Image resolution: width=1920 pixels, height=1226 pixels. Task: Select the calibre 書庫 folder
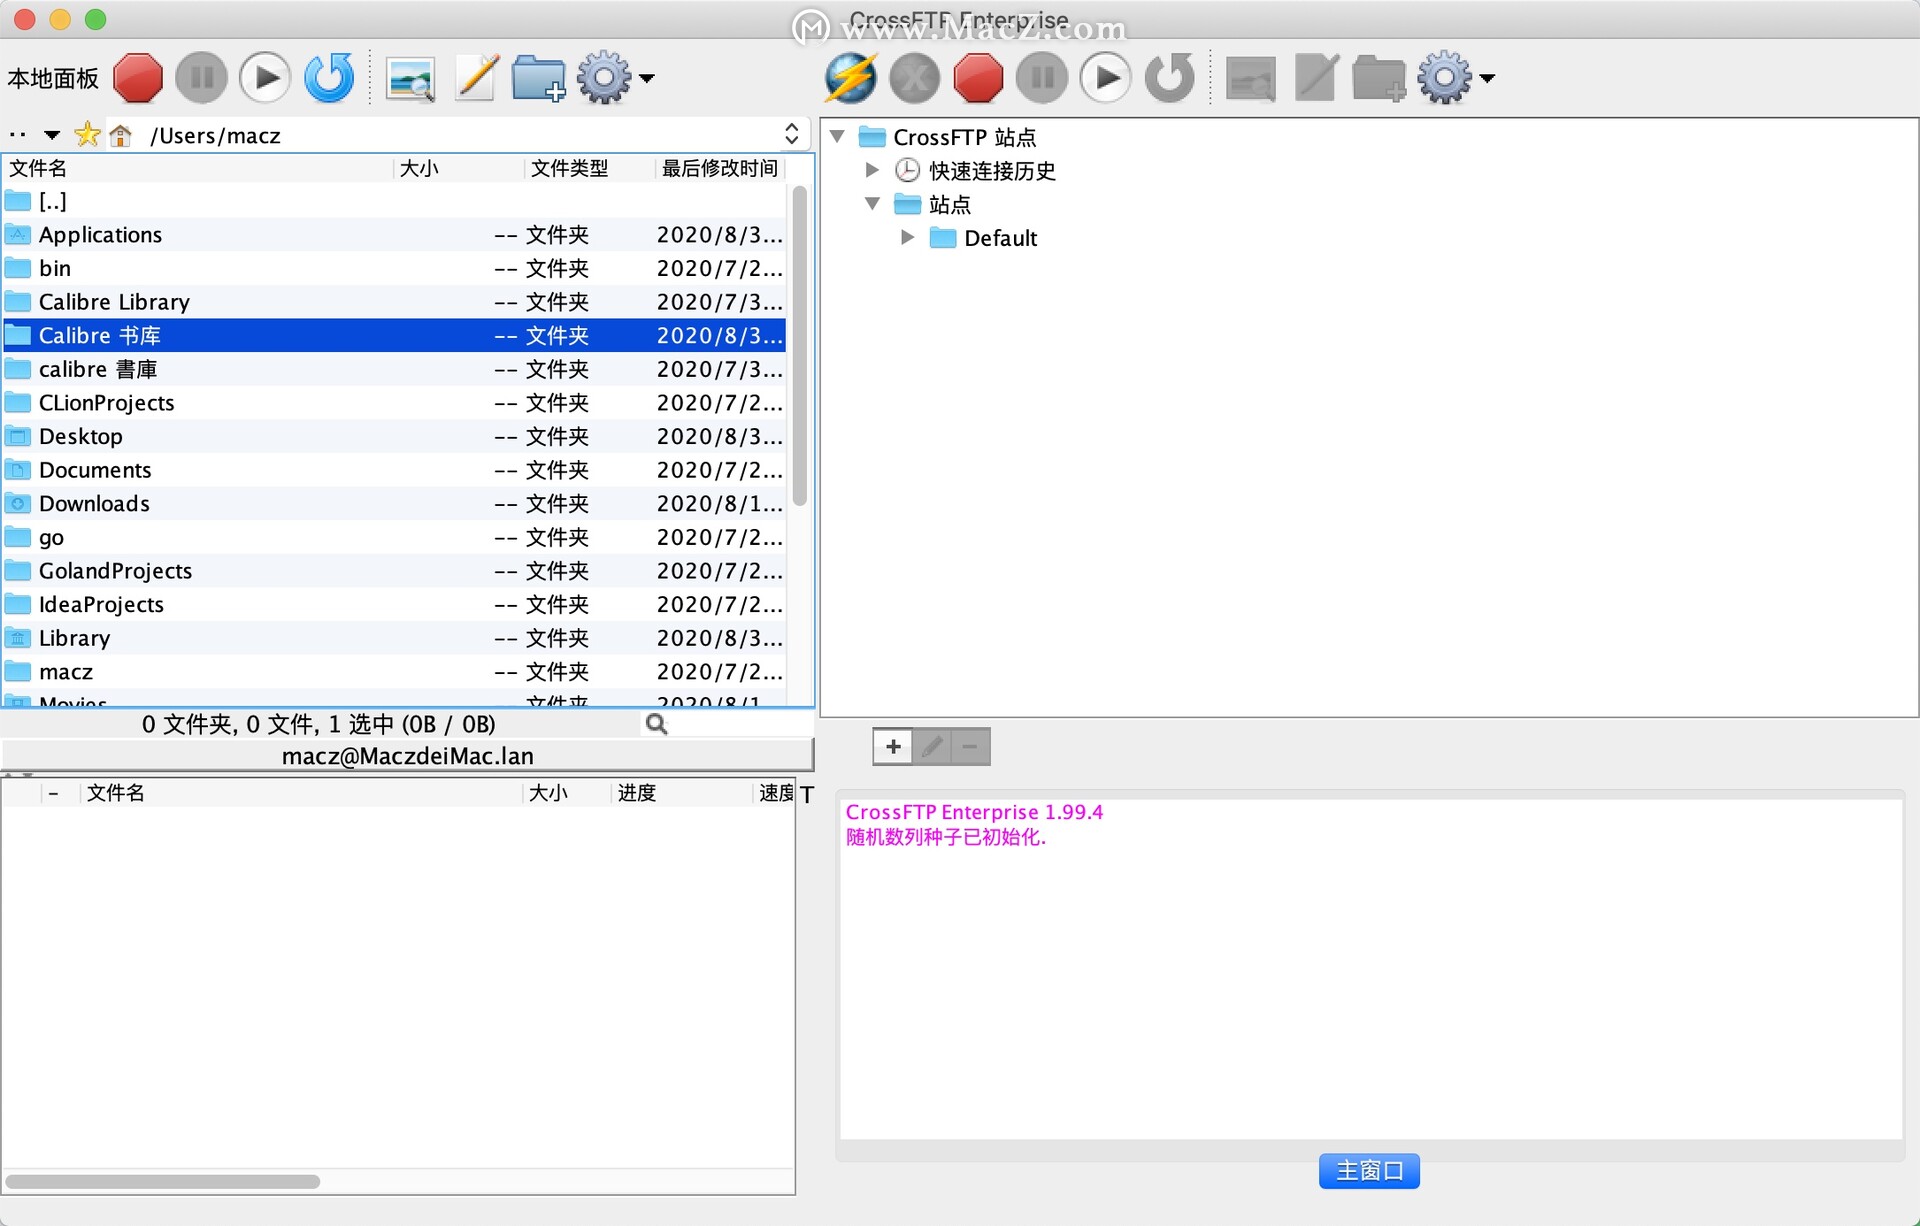click(394, 369)
